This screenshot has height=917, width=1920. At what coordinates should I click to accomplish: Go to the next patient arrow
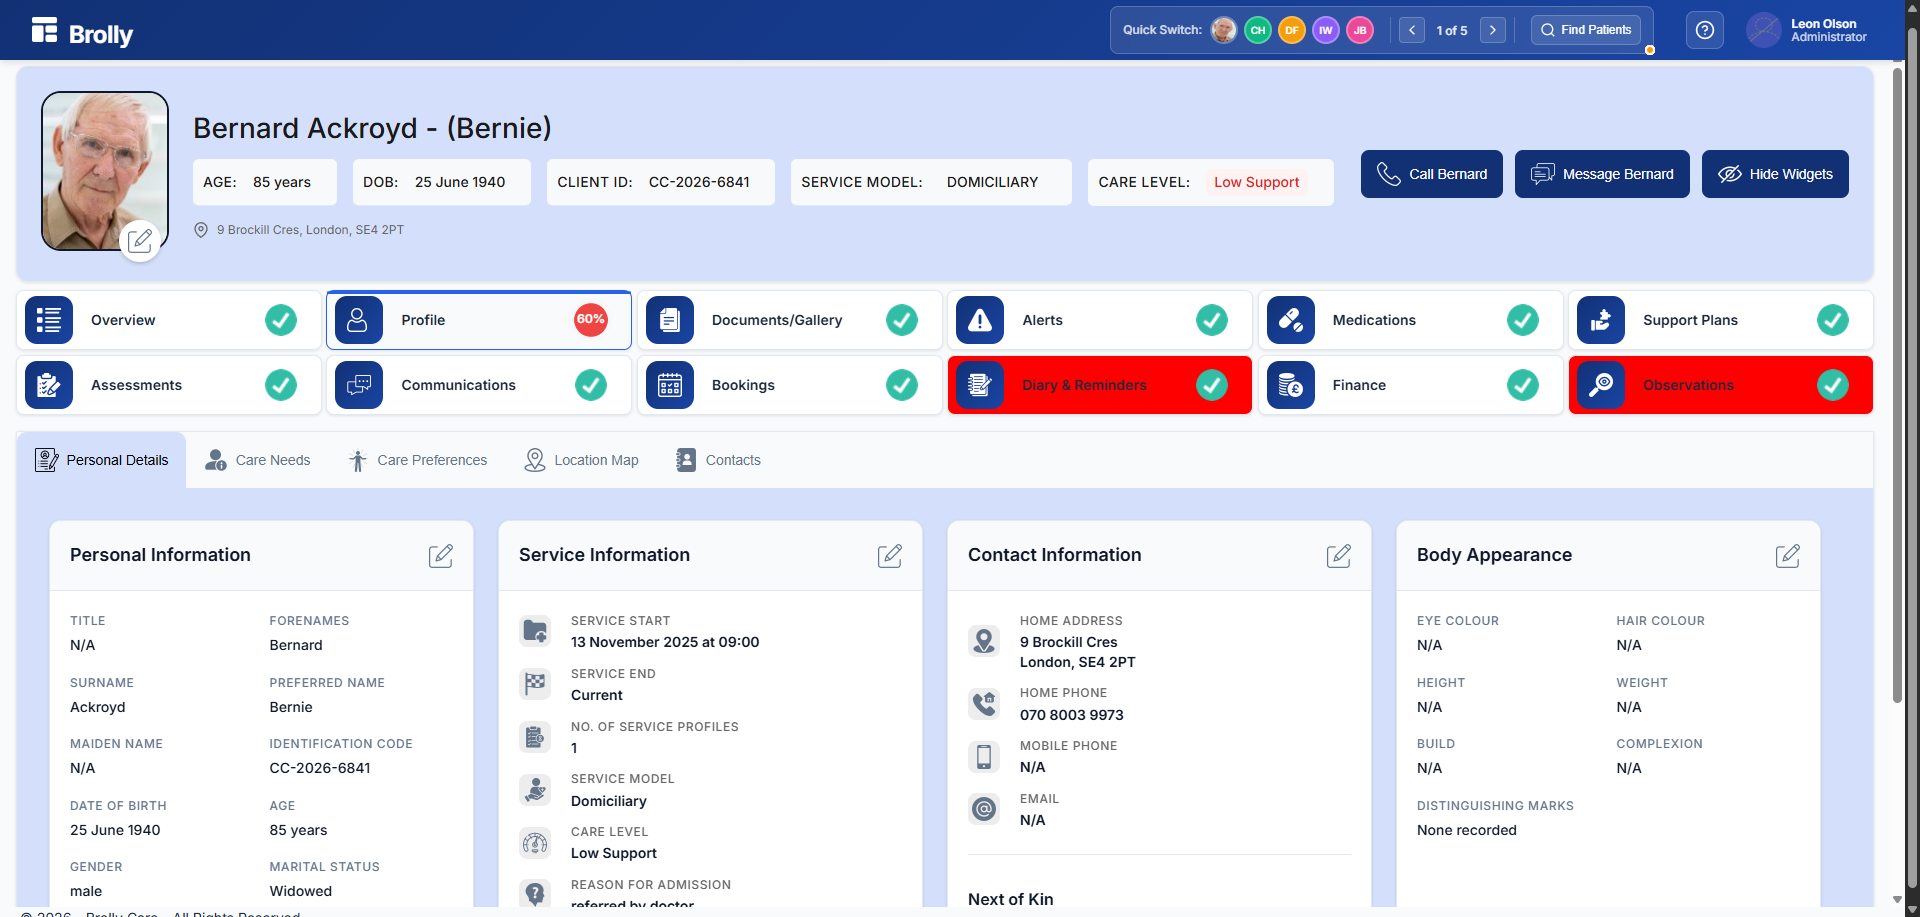pos(1492,30)
